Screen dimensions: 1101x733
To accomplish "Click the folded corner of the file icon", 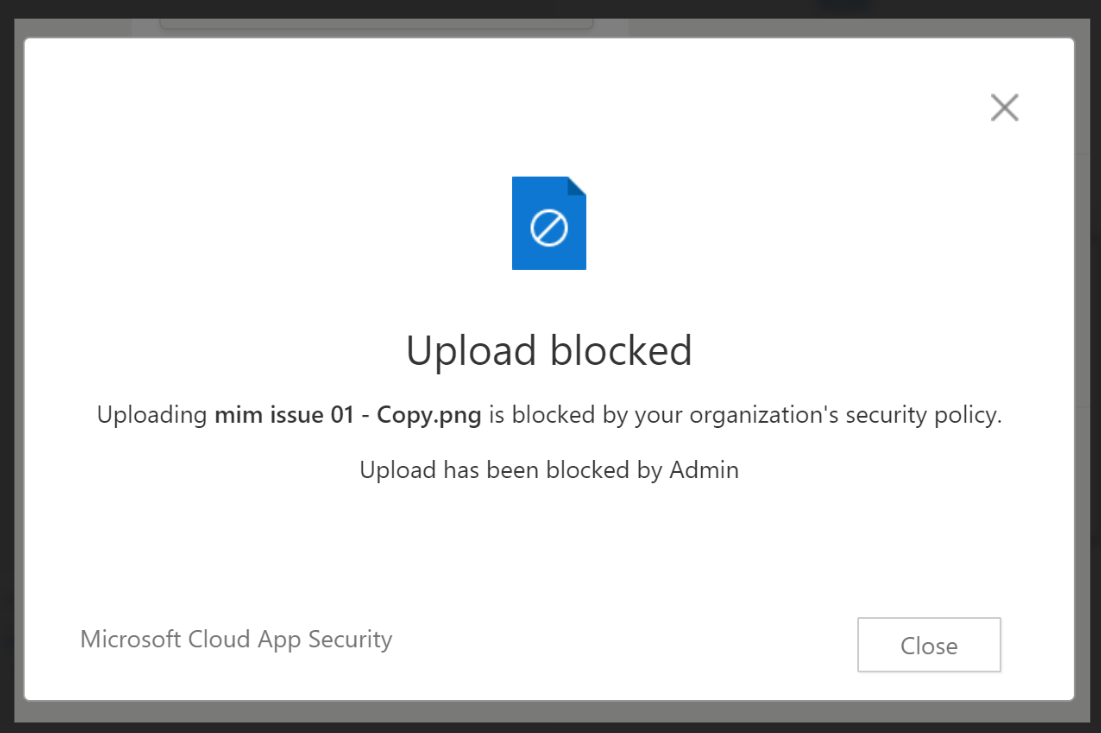I will 578,188.
